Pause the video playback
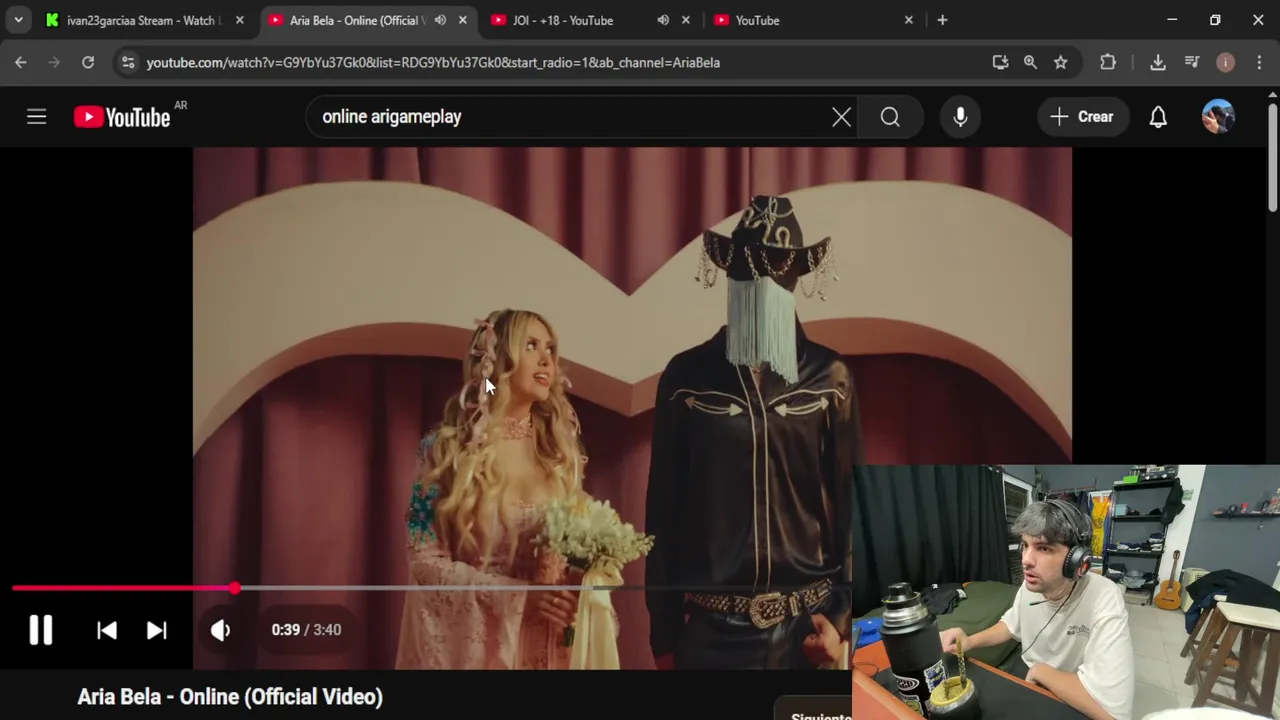Image resolution: width=1280 pixels, height=720 pixels. (x=40, y=630)
